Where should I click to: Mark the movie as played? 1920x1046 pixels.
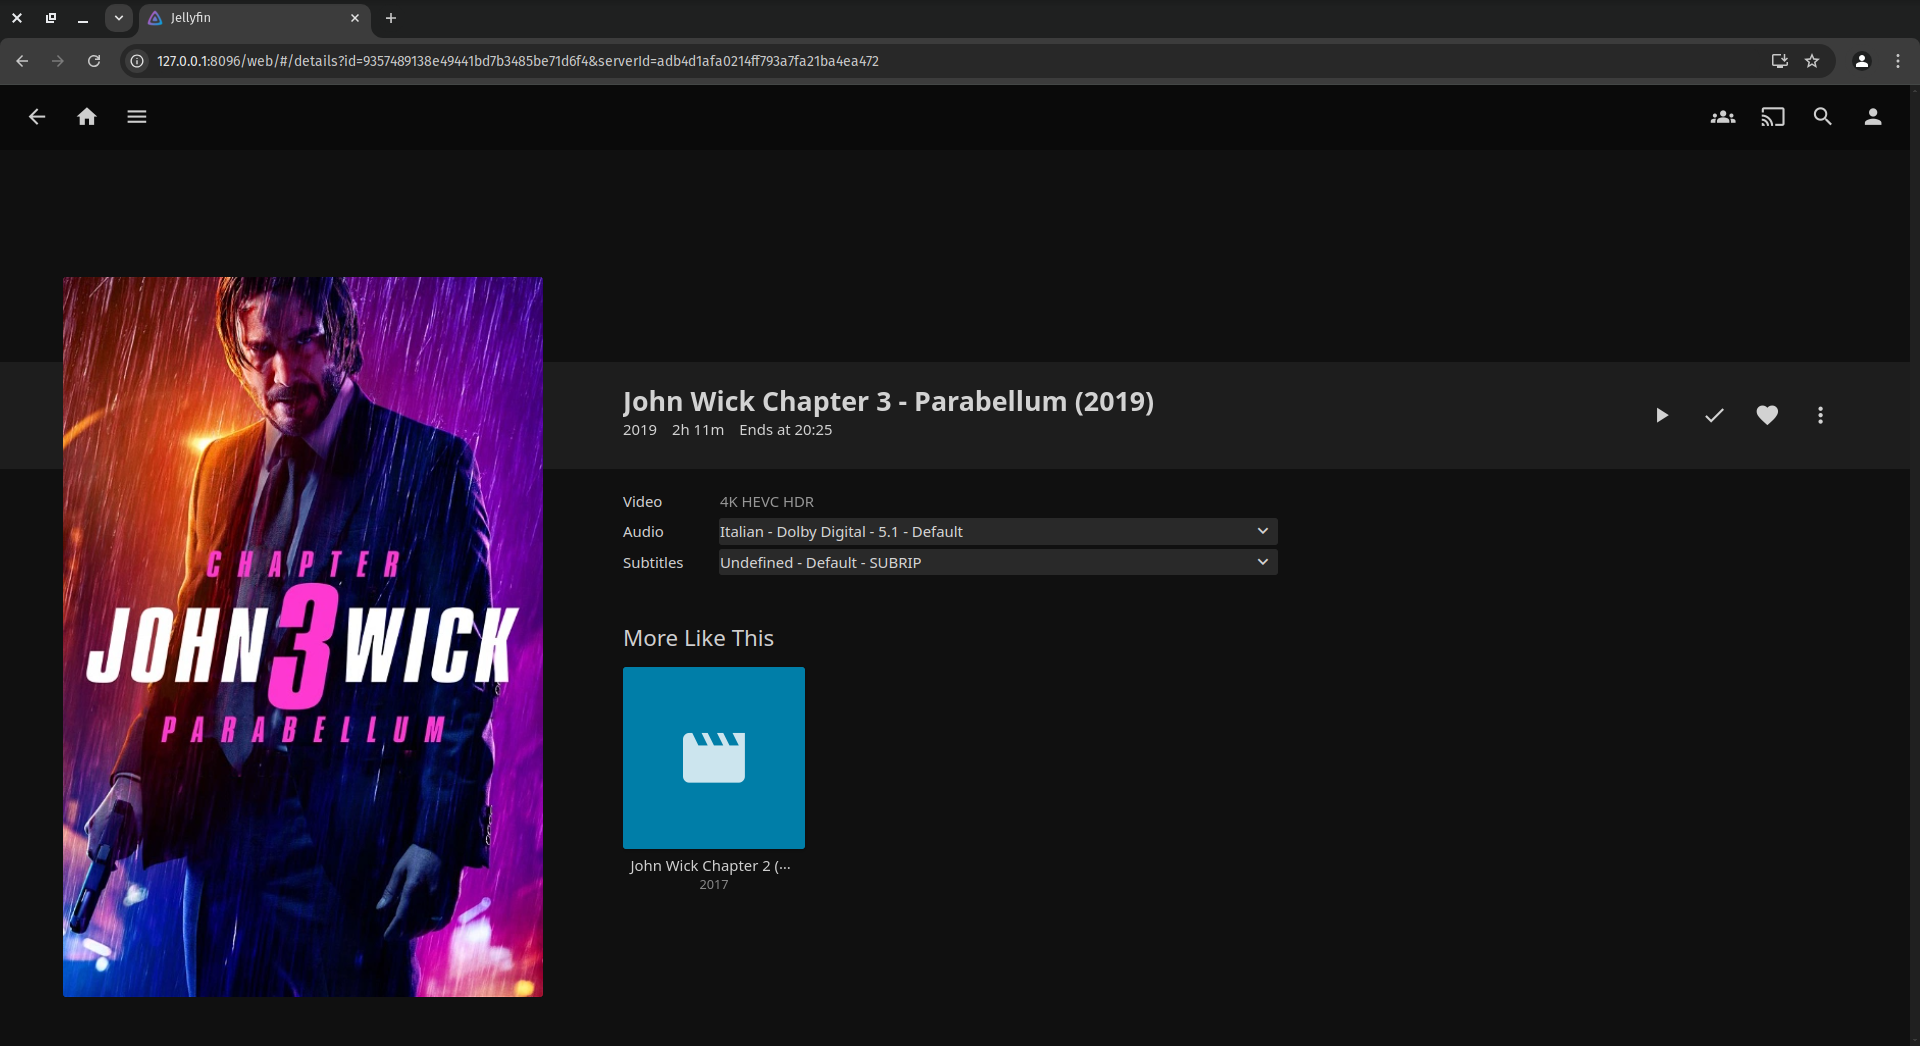1714,415
